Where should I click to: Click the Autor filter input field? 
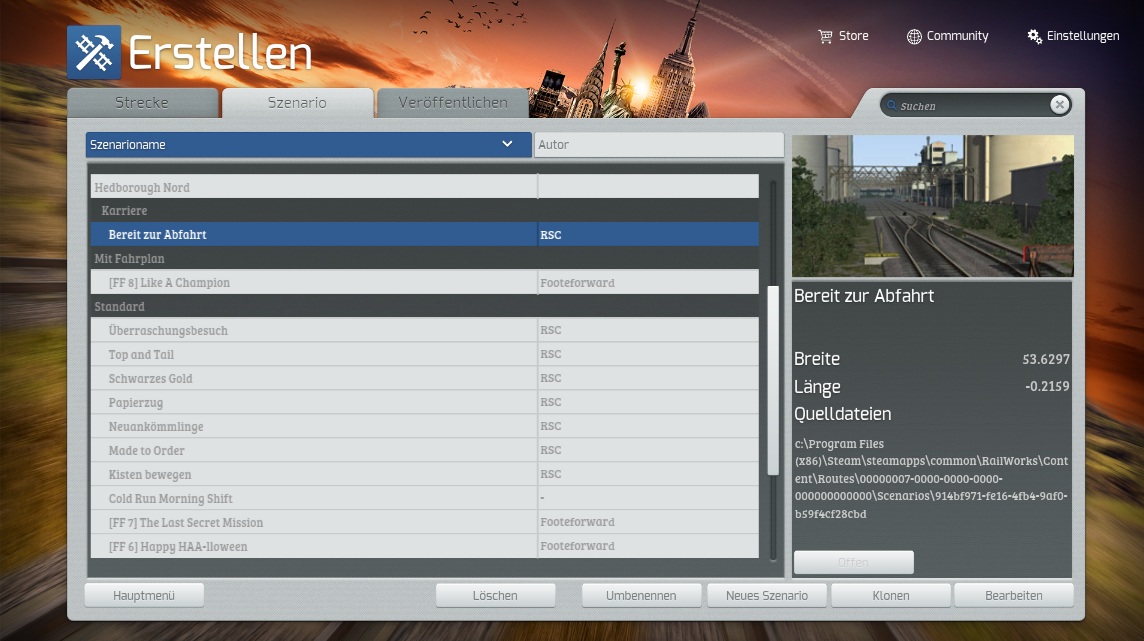point(658,145)
